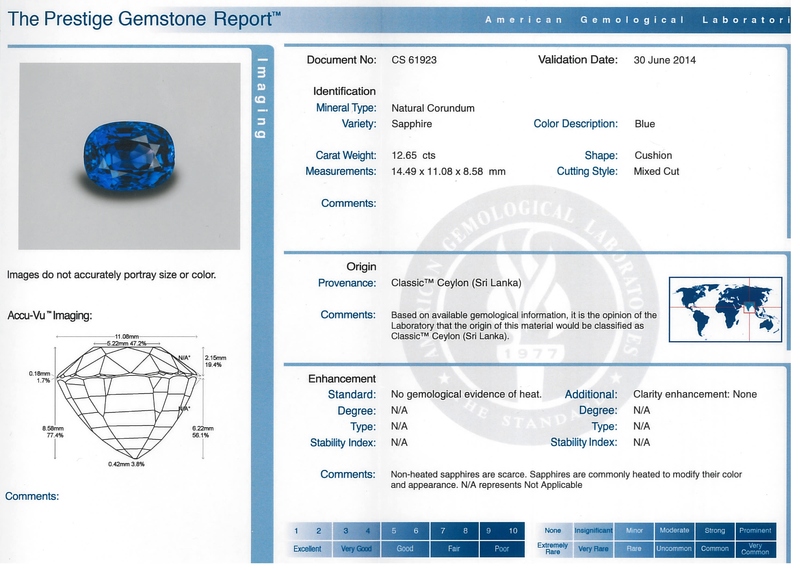
Task: Click the Extremely Rare rarity cell
Action: (553, 548)
